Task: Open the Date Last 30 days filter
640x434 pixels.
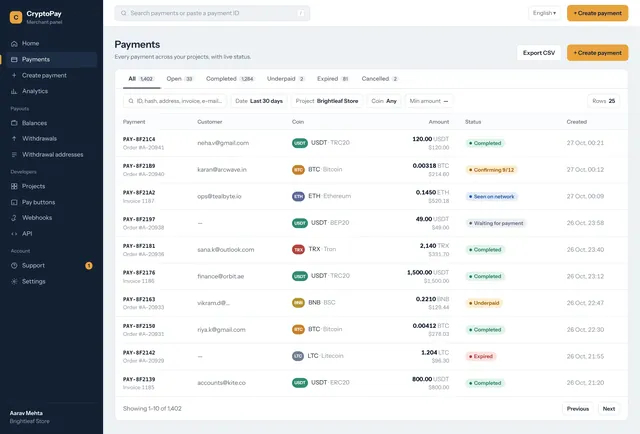Action: pyautogui.click(x=259, y=101)
